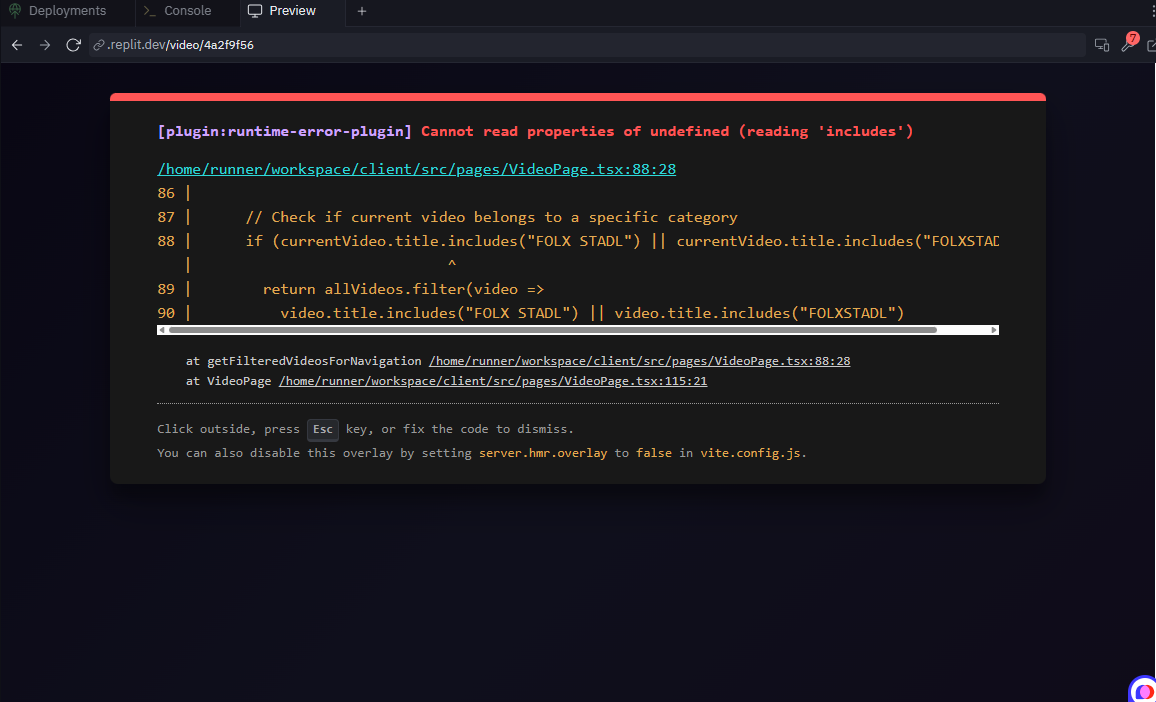Click the error message 'Cannot read properties' text

pyautogui.click(x=667, y=131)
